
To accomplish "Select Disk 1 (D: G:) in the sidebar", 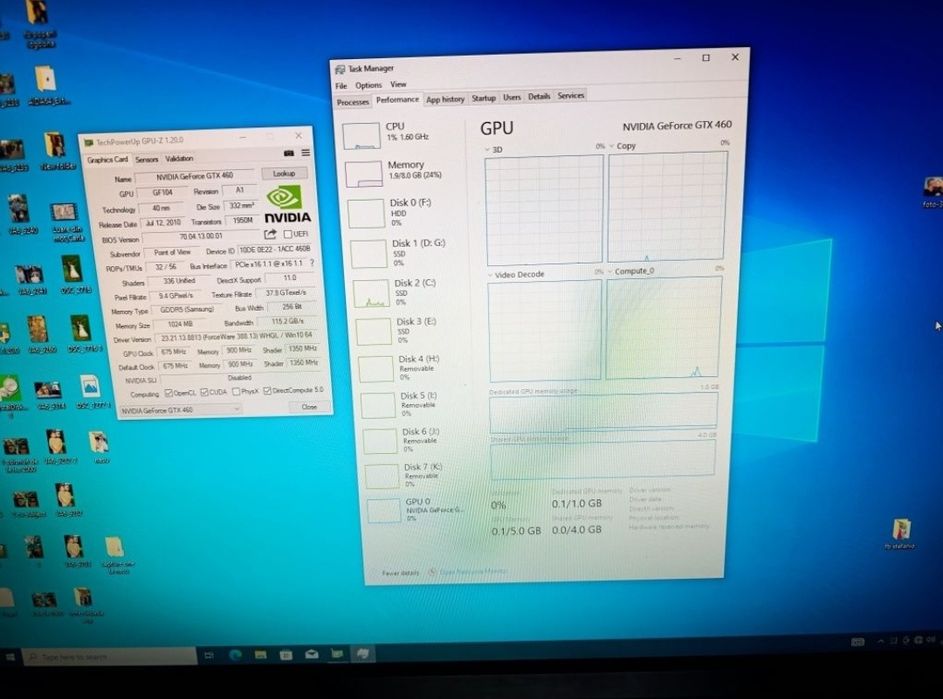I will (409, 253).
